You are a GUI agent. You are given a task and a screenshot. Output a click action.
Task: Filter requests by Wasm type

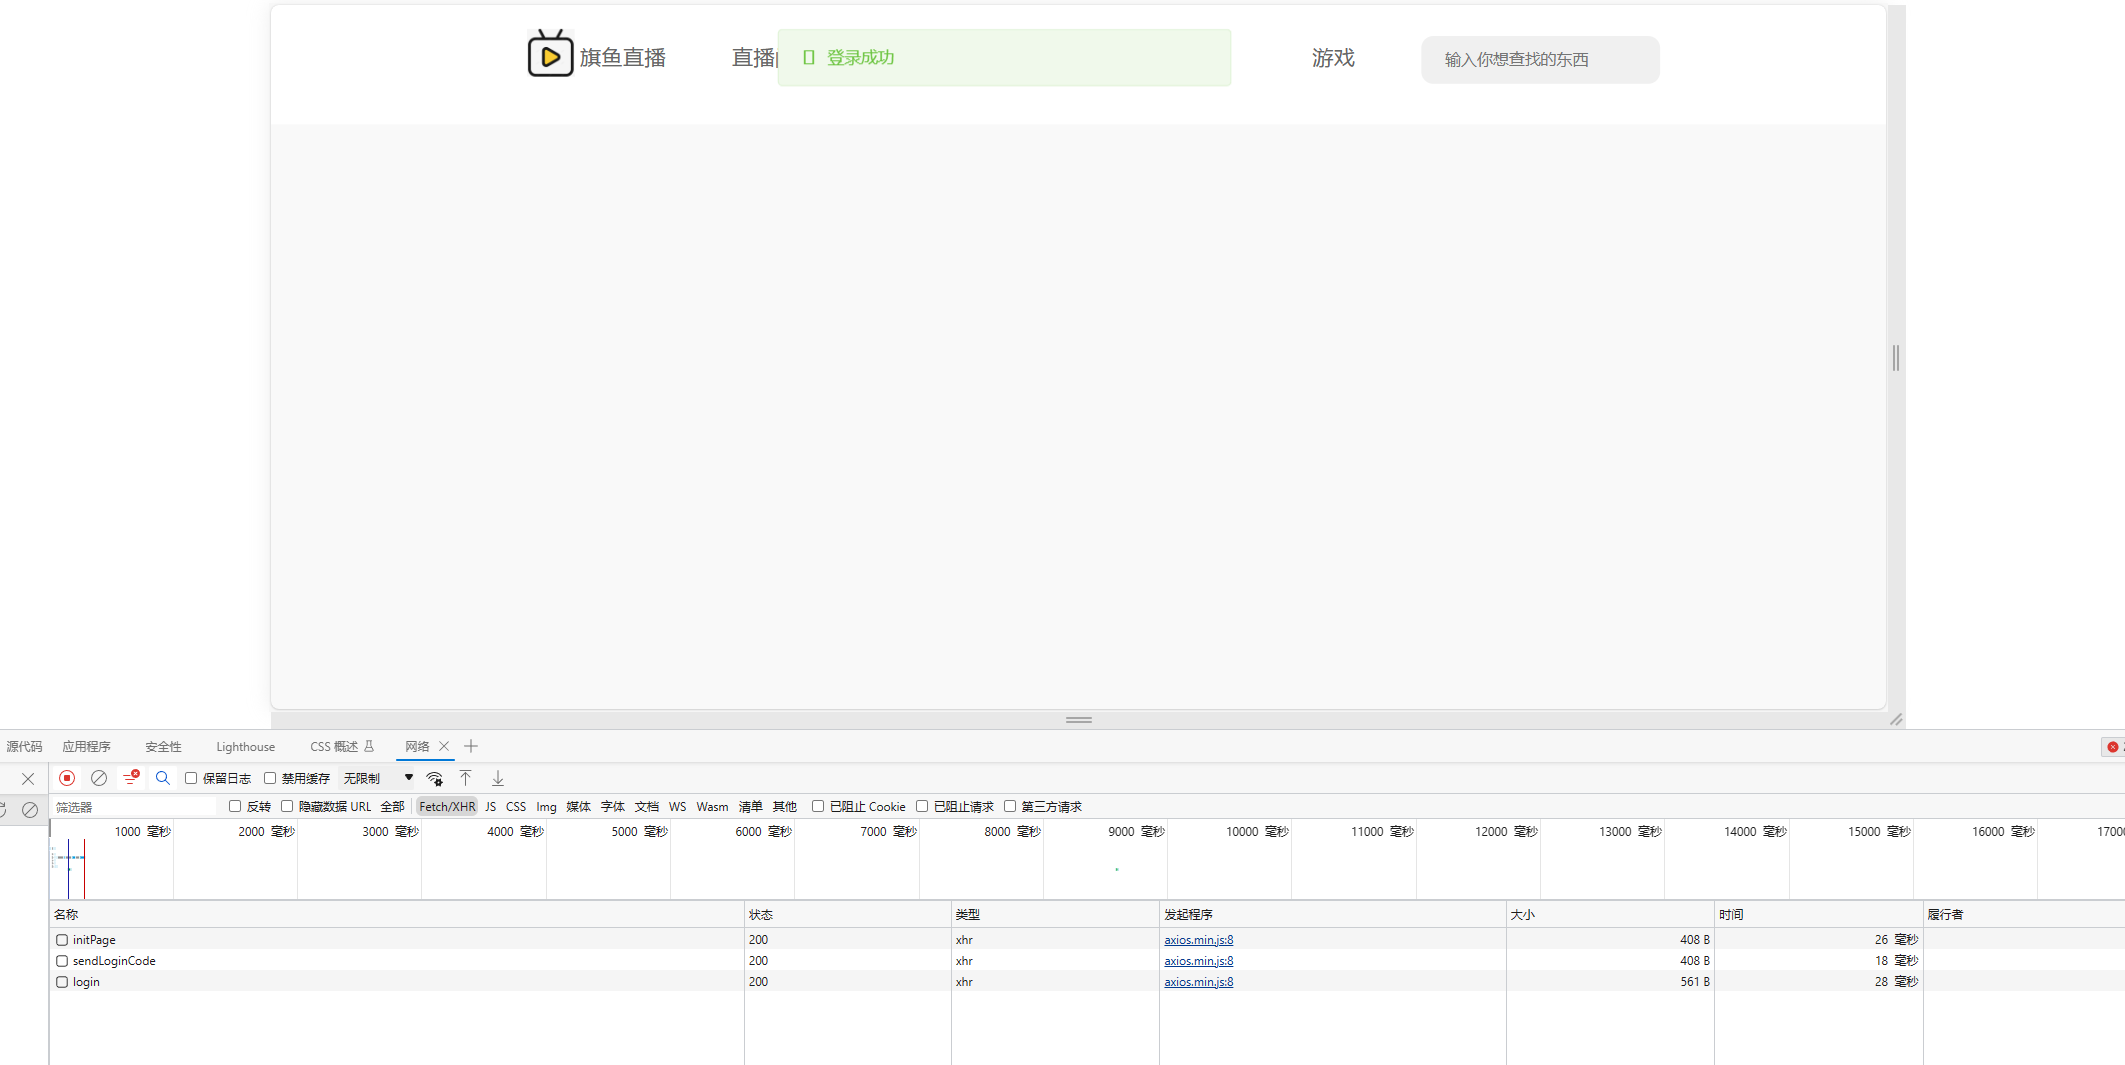point(712,807)
